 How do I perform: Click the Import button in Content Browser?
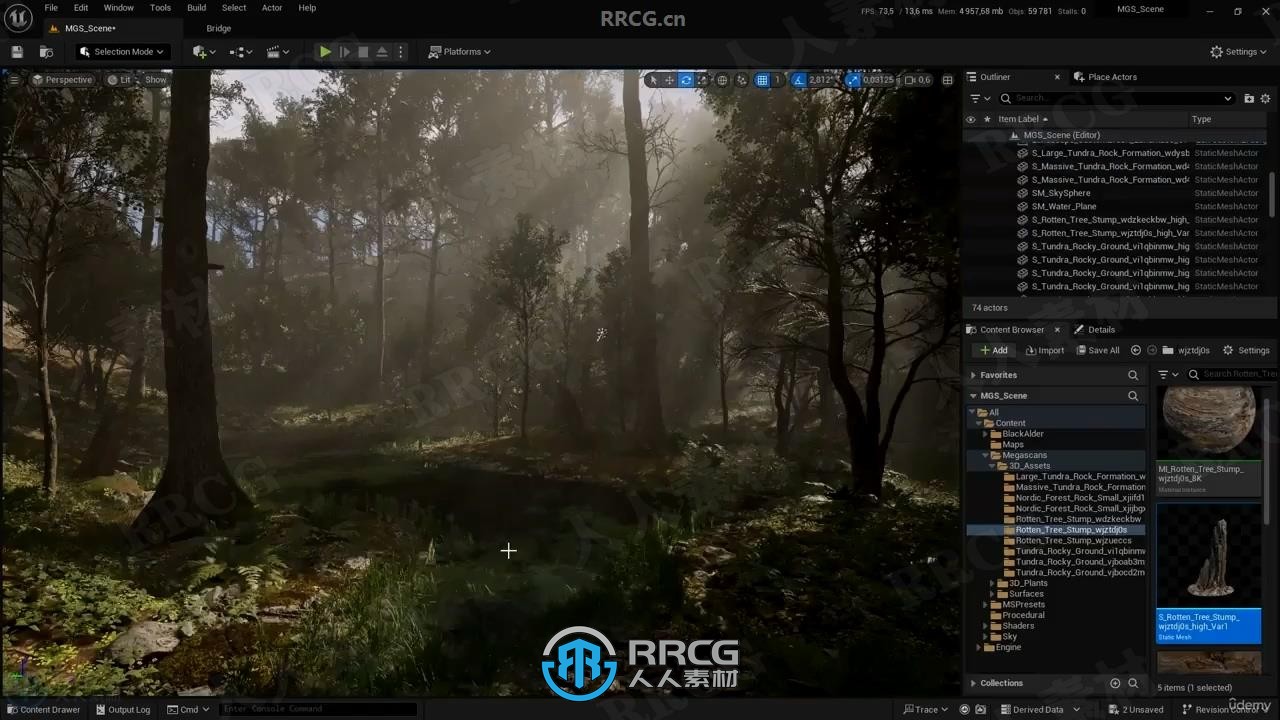pos(1044,350)
